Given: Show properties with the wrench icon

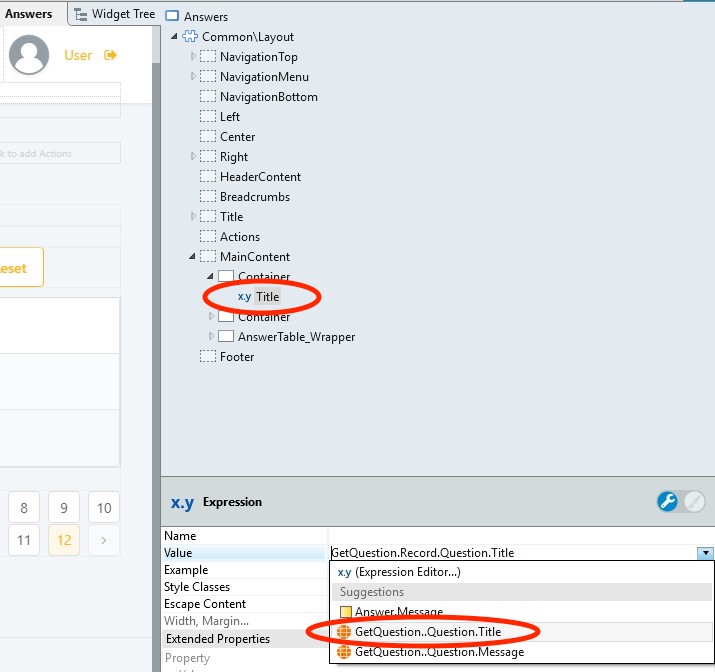Looking at the screenshot, I should [667, 501].
